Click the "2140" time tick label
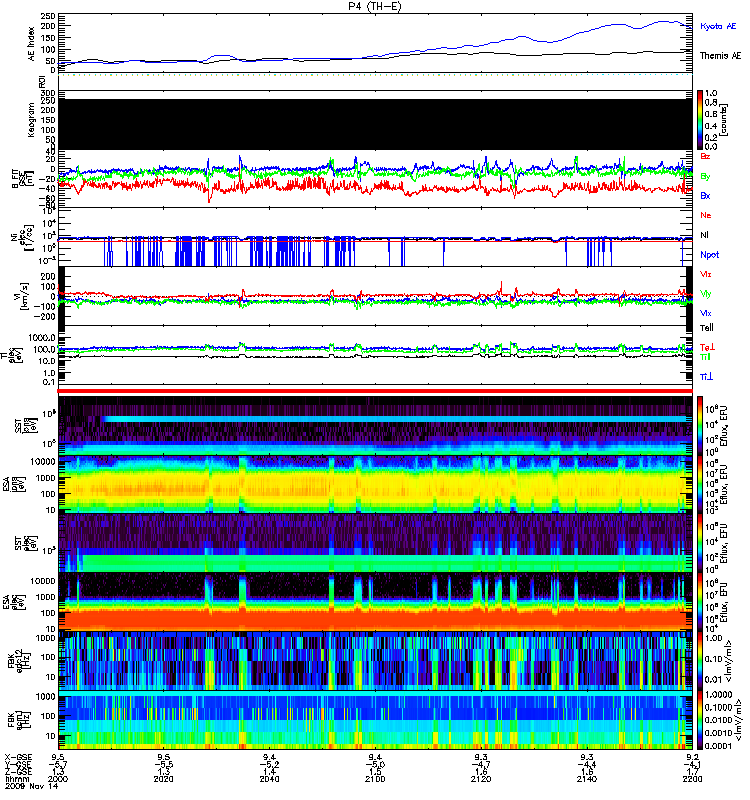750x800 pixels. (587, 779)
